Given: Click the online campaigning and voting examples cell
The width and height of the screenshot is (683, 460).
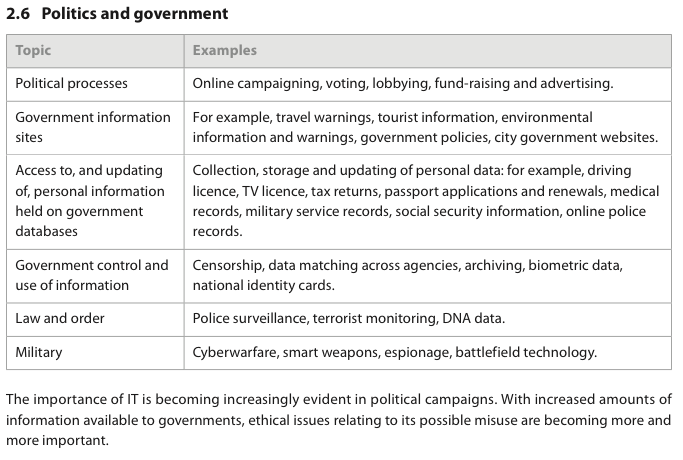Looking at the screenshot, I should (402, 84).
